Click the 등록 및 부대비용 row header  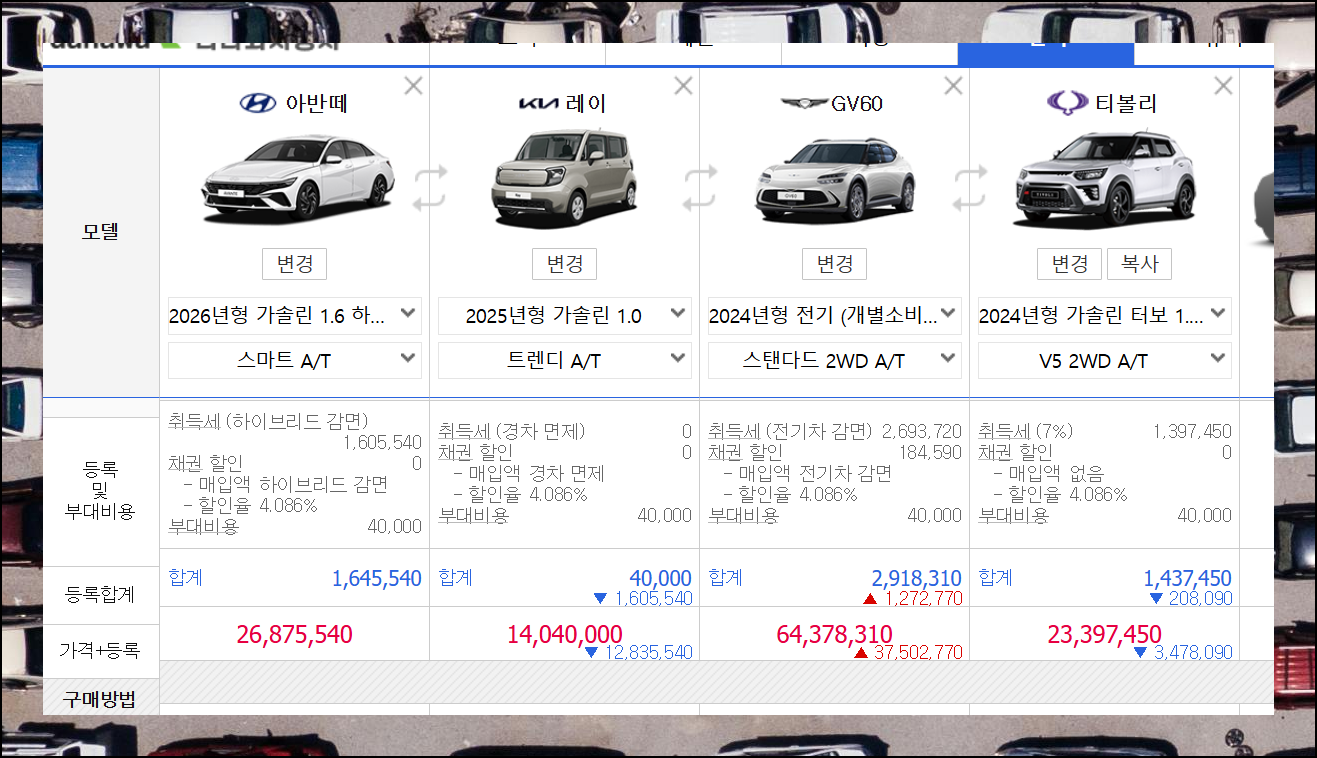coord(101,490)
